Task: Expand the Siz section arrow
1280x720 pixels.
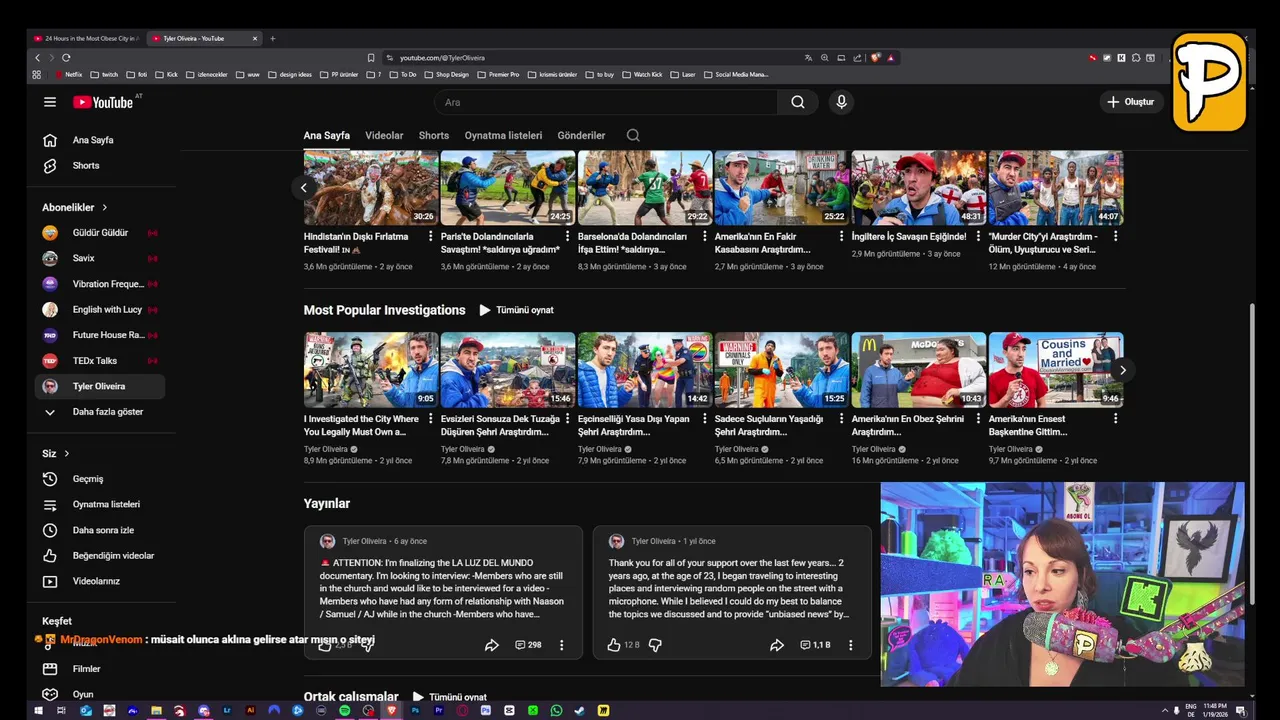Action: coord(67,453)
